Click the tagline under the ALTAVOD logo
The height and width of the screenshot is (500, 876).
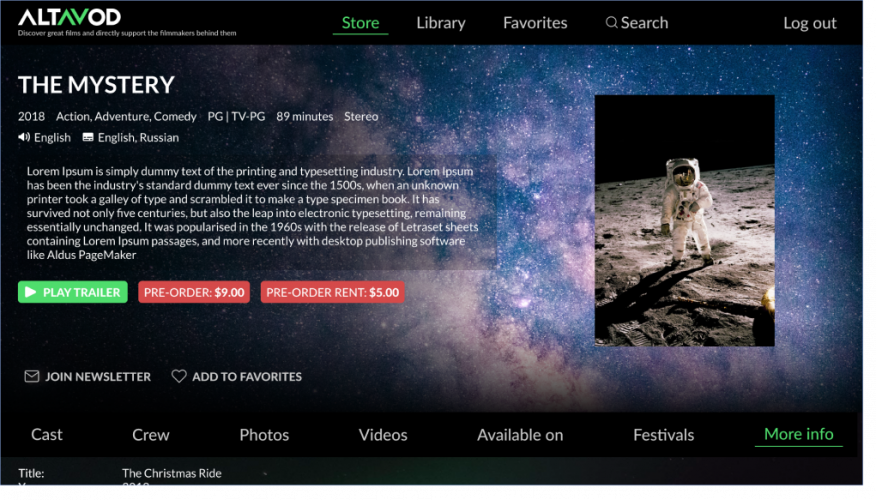pyautogui.click(x=127, y=33)
